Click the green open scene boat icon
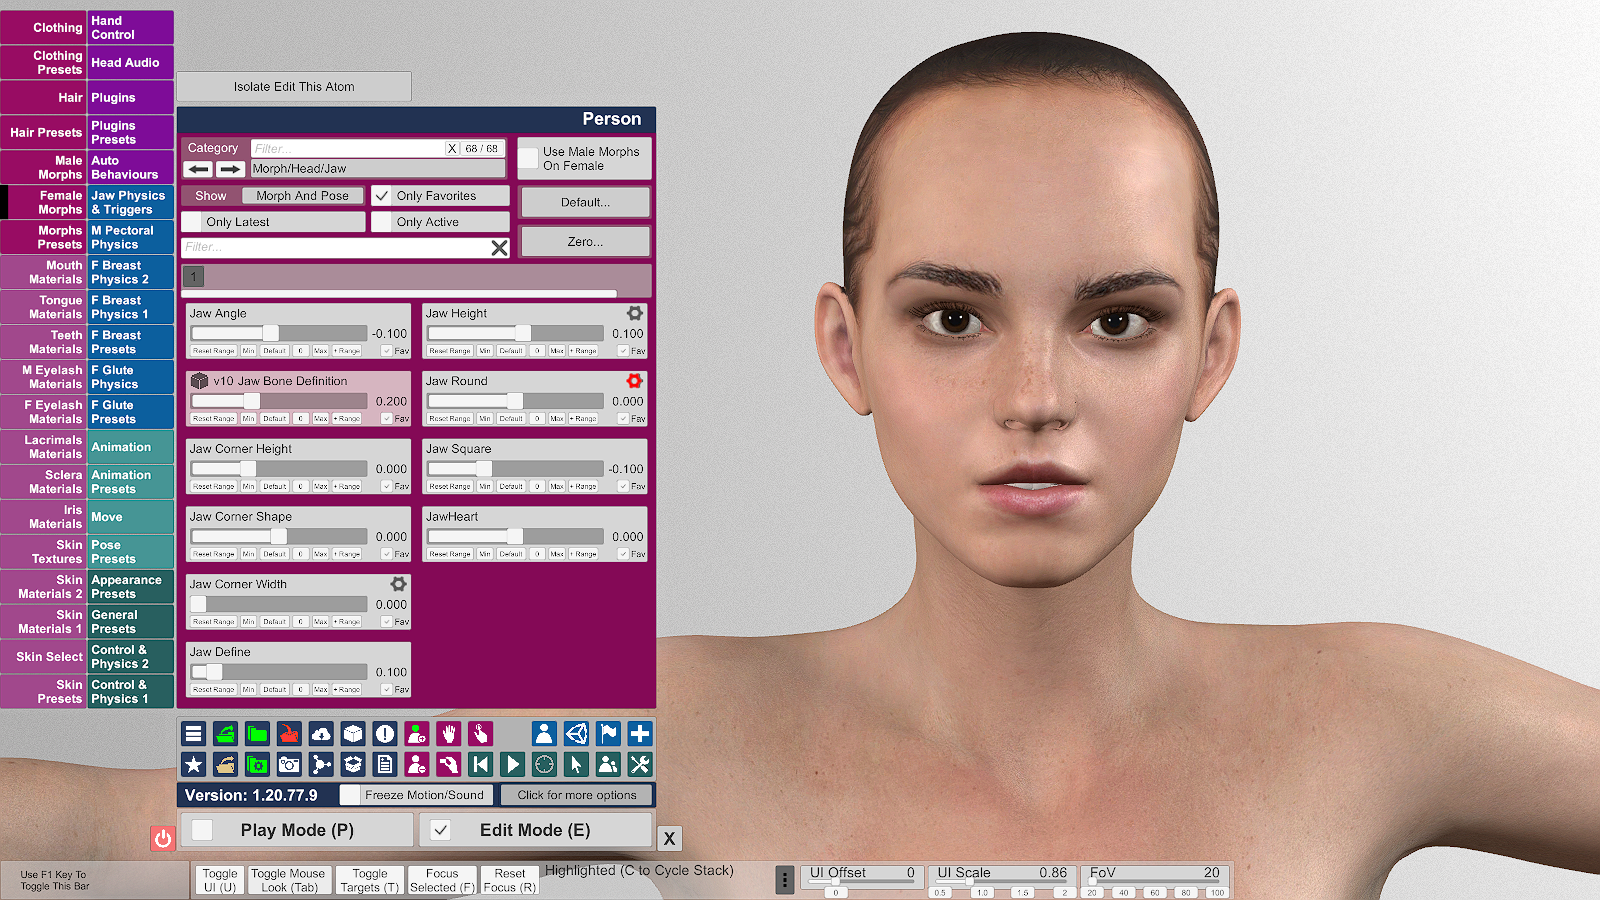Viewport: 1600px width, 900px height. click(226, 734)
